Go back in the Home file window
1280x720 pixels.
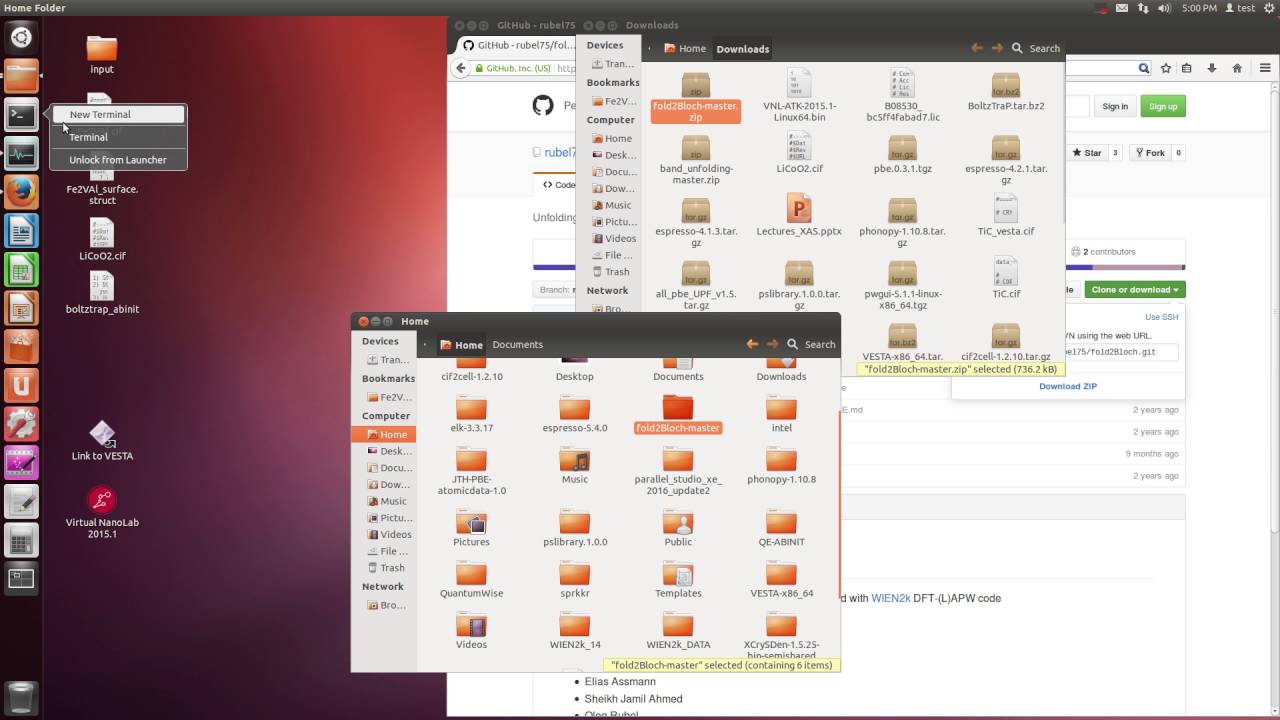click(x=752, y=344)
